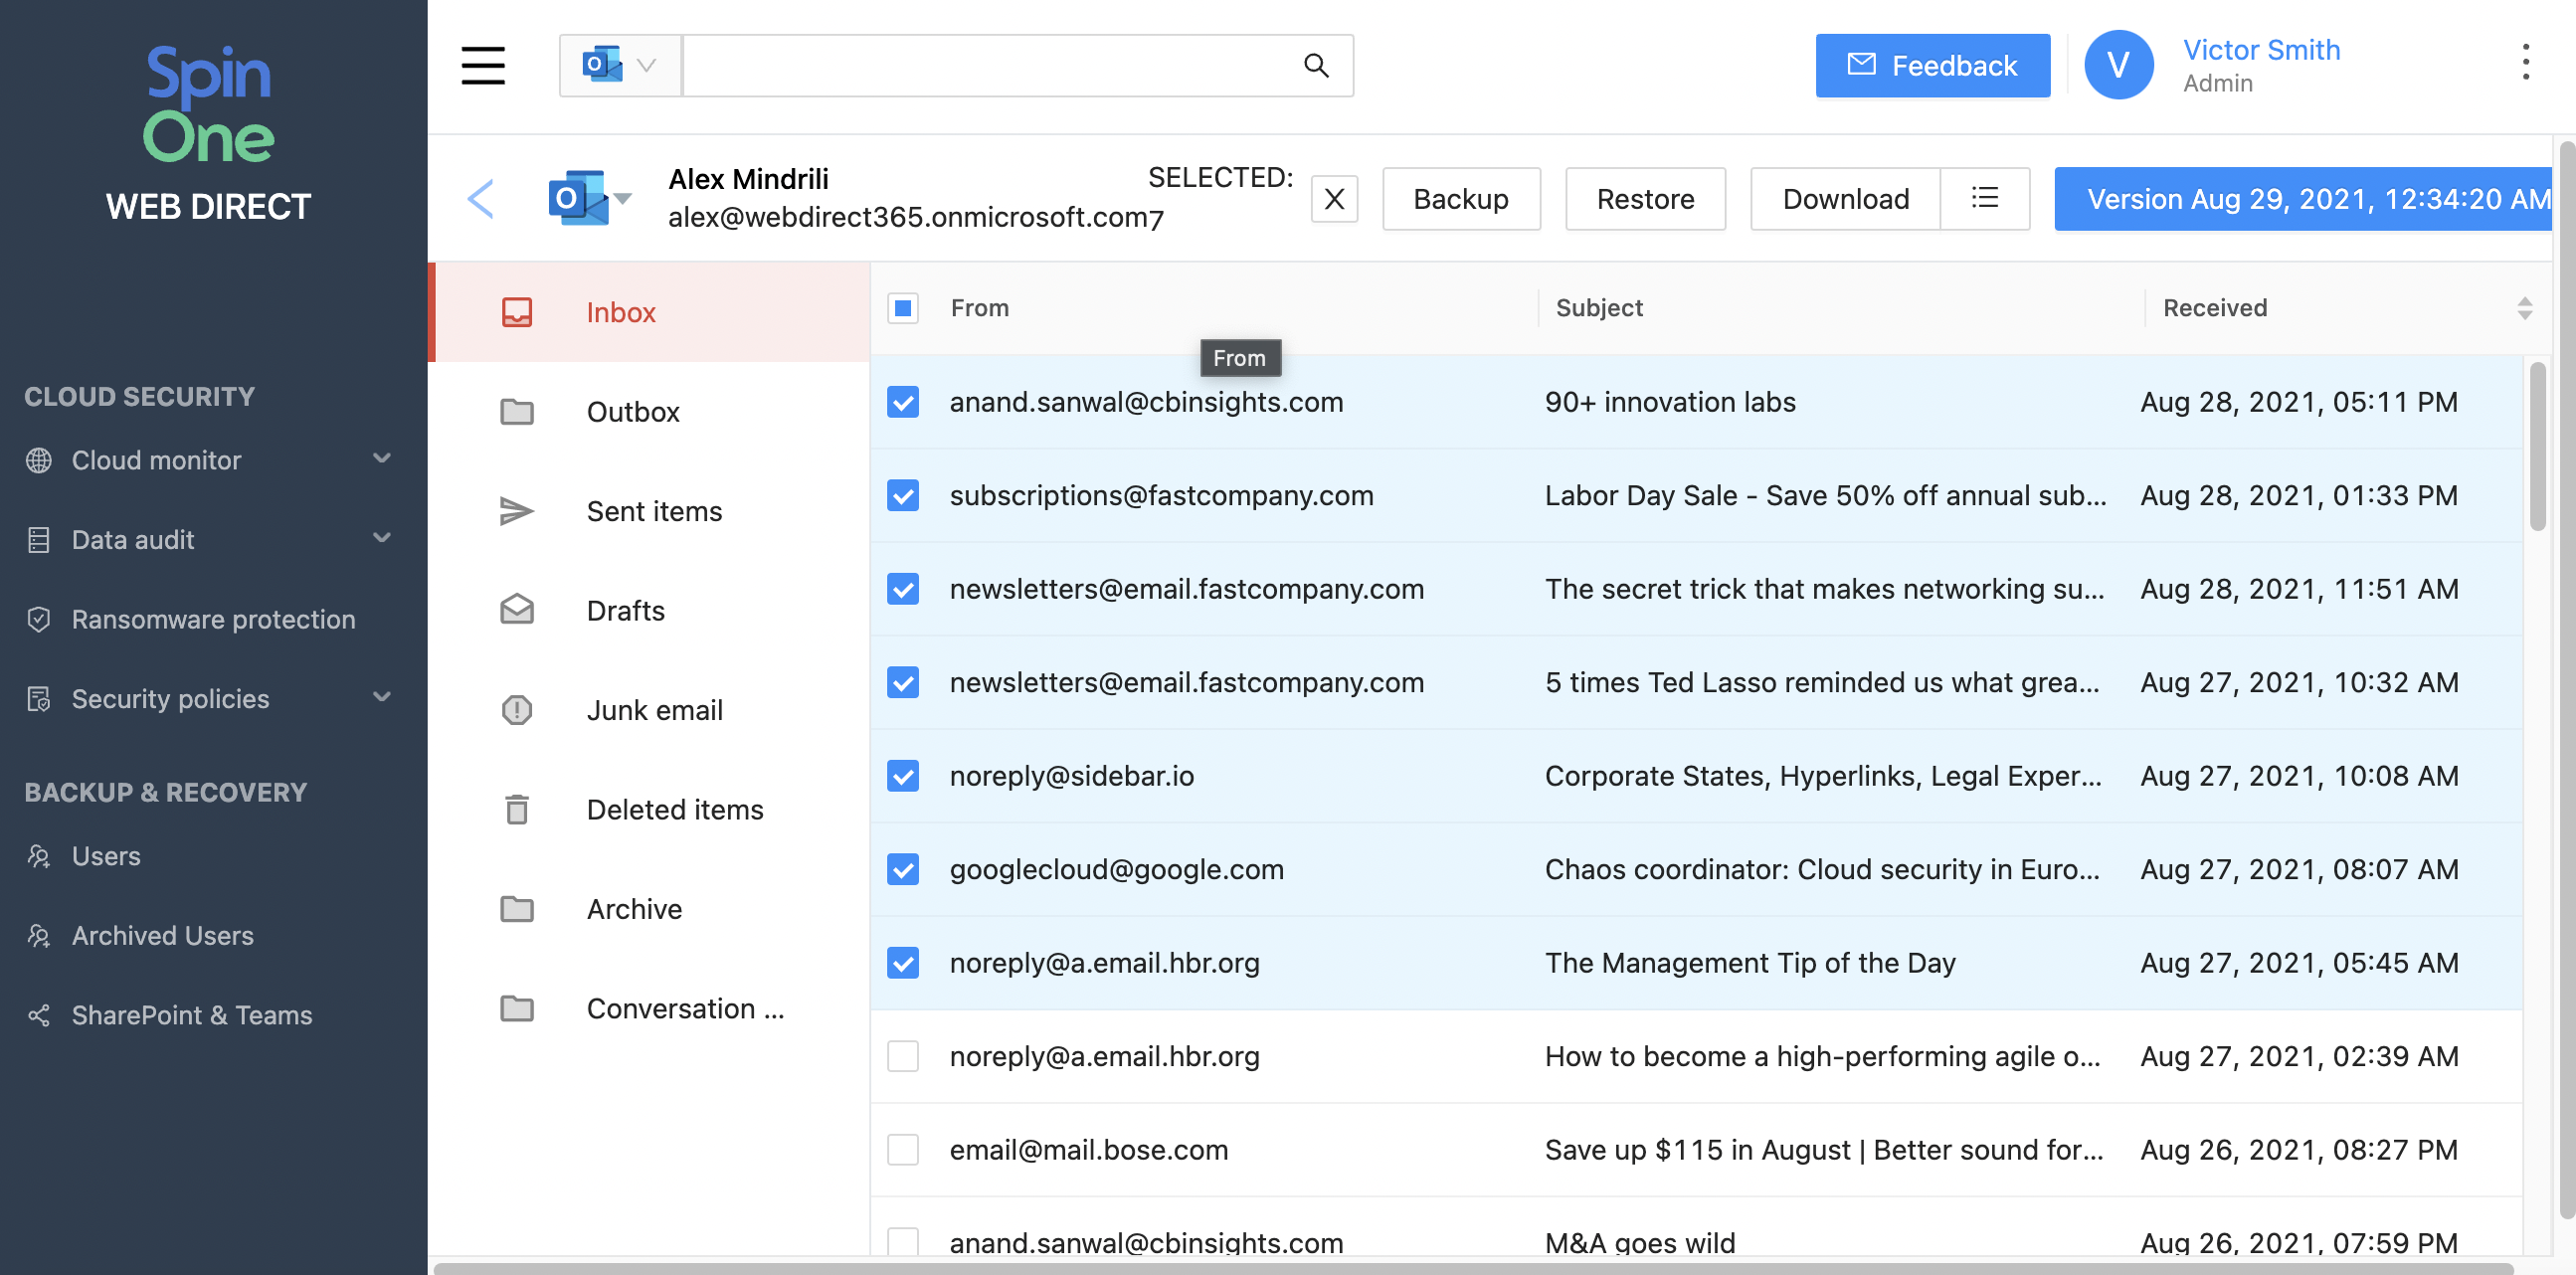Viewport: 2576px width, 1275px height.
Task: Open the Outlook service icon by Alex Mindrili
Action: (x=578, y=197)
